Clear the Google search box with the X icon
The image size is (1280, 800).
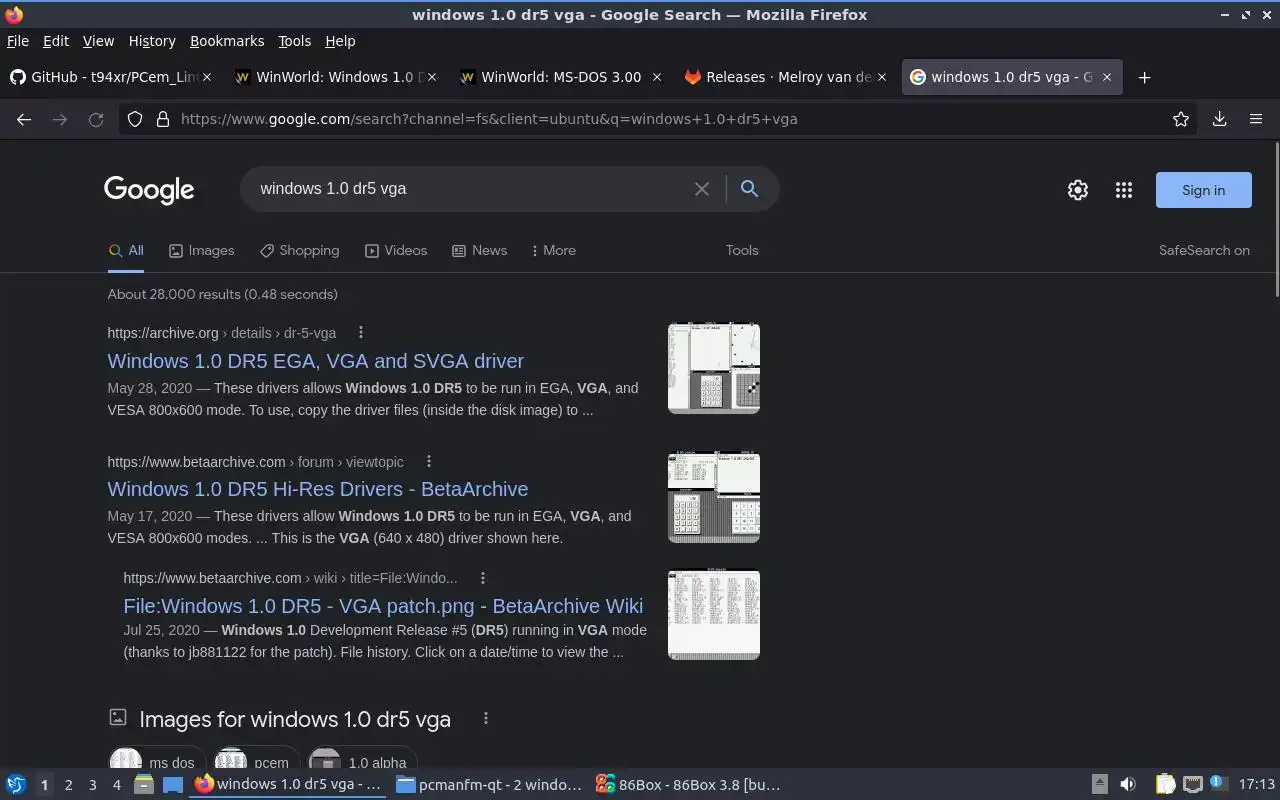click(702, 189)
